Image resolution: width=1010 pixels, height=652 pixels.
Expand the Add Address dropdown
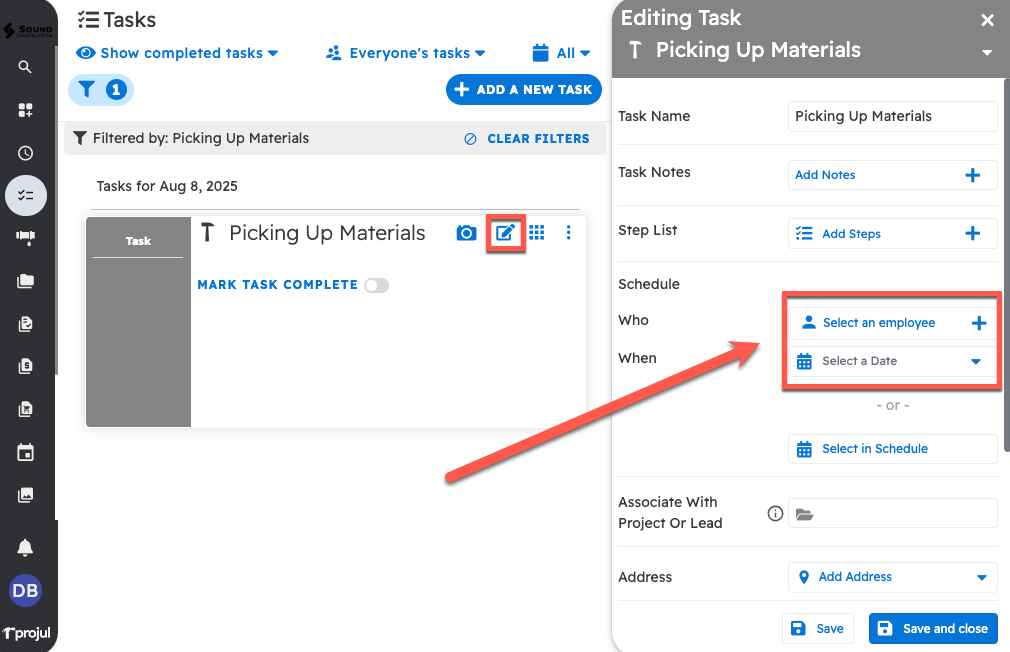coord(891,577)
